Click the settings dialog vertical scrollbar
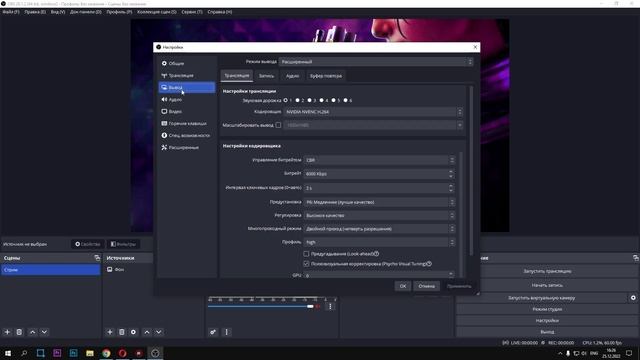This screenshot has height=360, width=640. [x=471, y=170]
